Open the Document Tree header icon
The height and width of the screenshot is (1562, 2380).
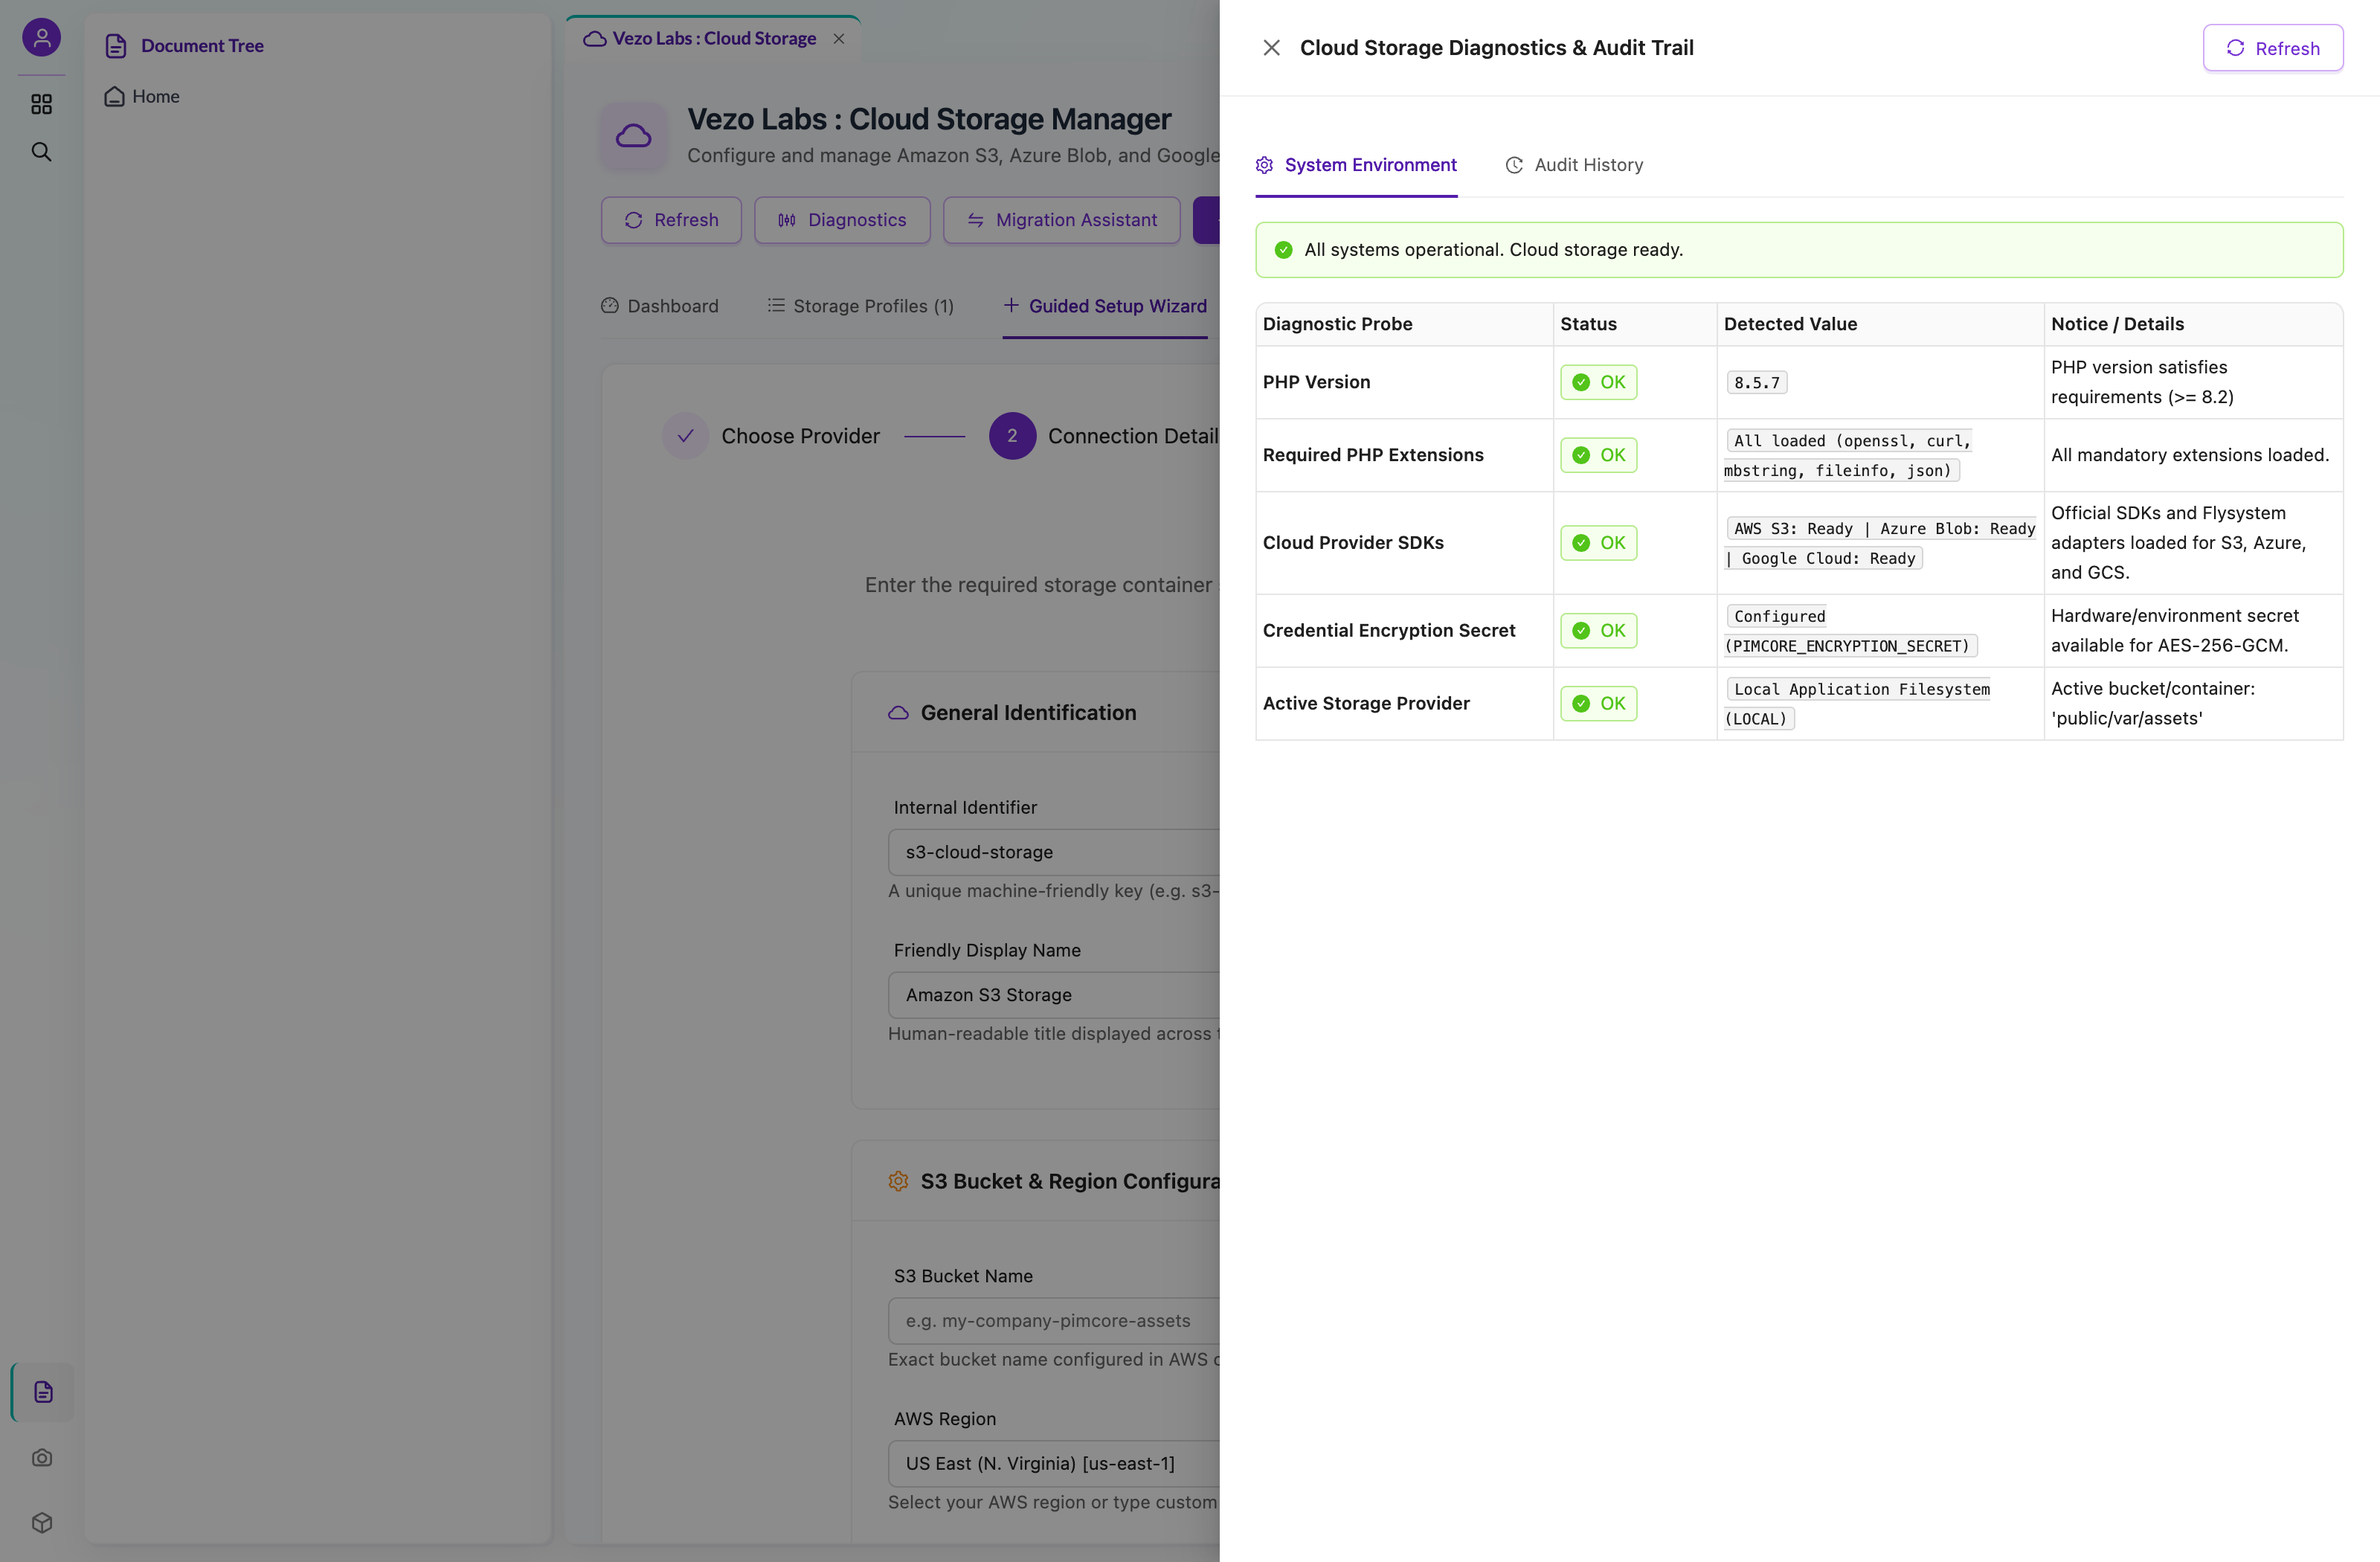tap(116, 46)
